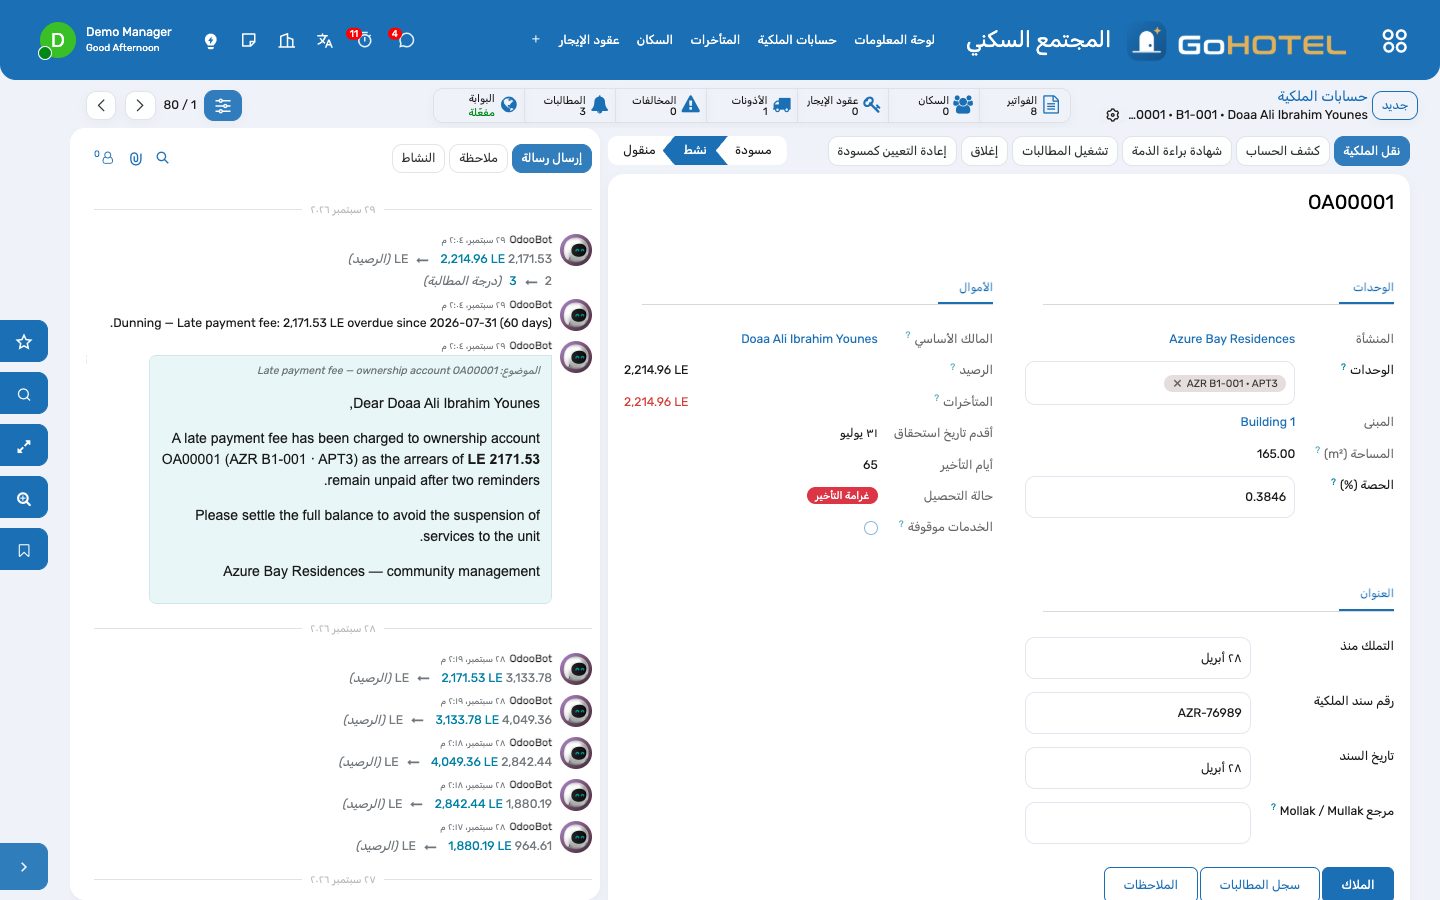Click the star favorites button on the side rail
The height and width of the screenshot is (900, 1440).
[x=24, y=341]
